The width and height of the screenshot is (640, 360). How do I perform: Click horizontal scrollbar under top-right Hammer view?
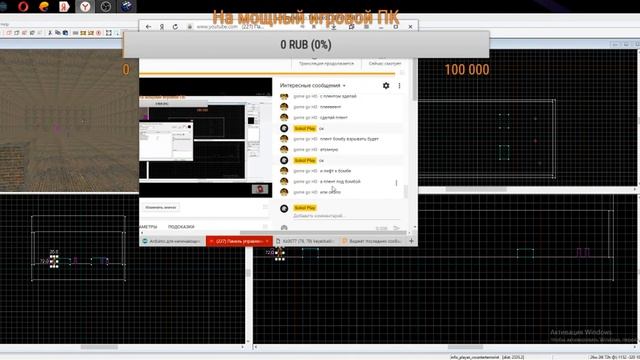[476, 189]
